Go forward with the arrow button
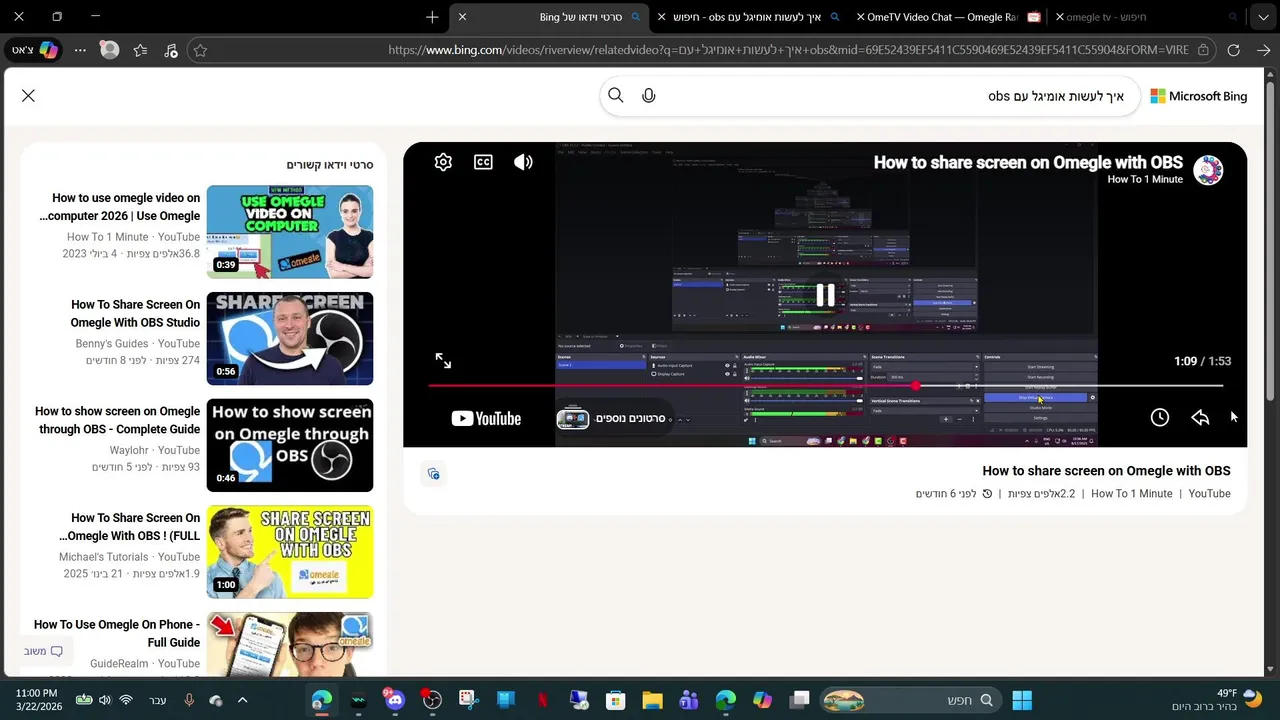 (x=1264, y=50)
